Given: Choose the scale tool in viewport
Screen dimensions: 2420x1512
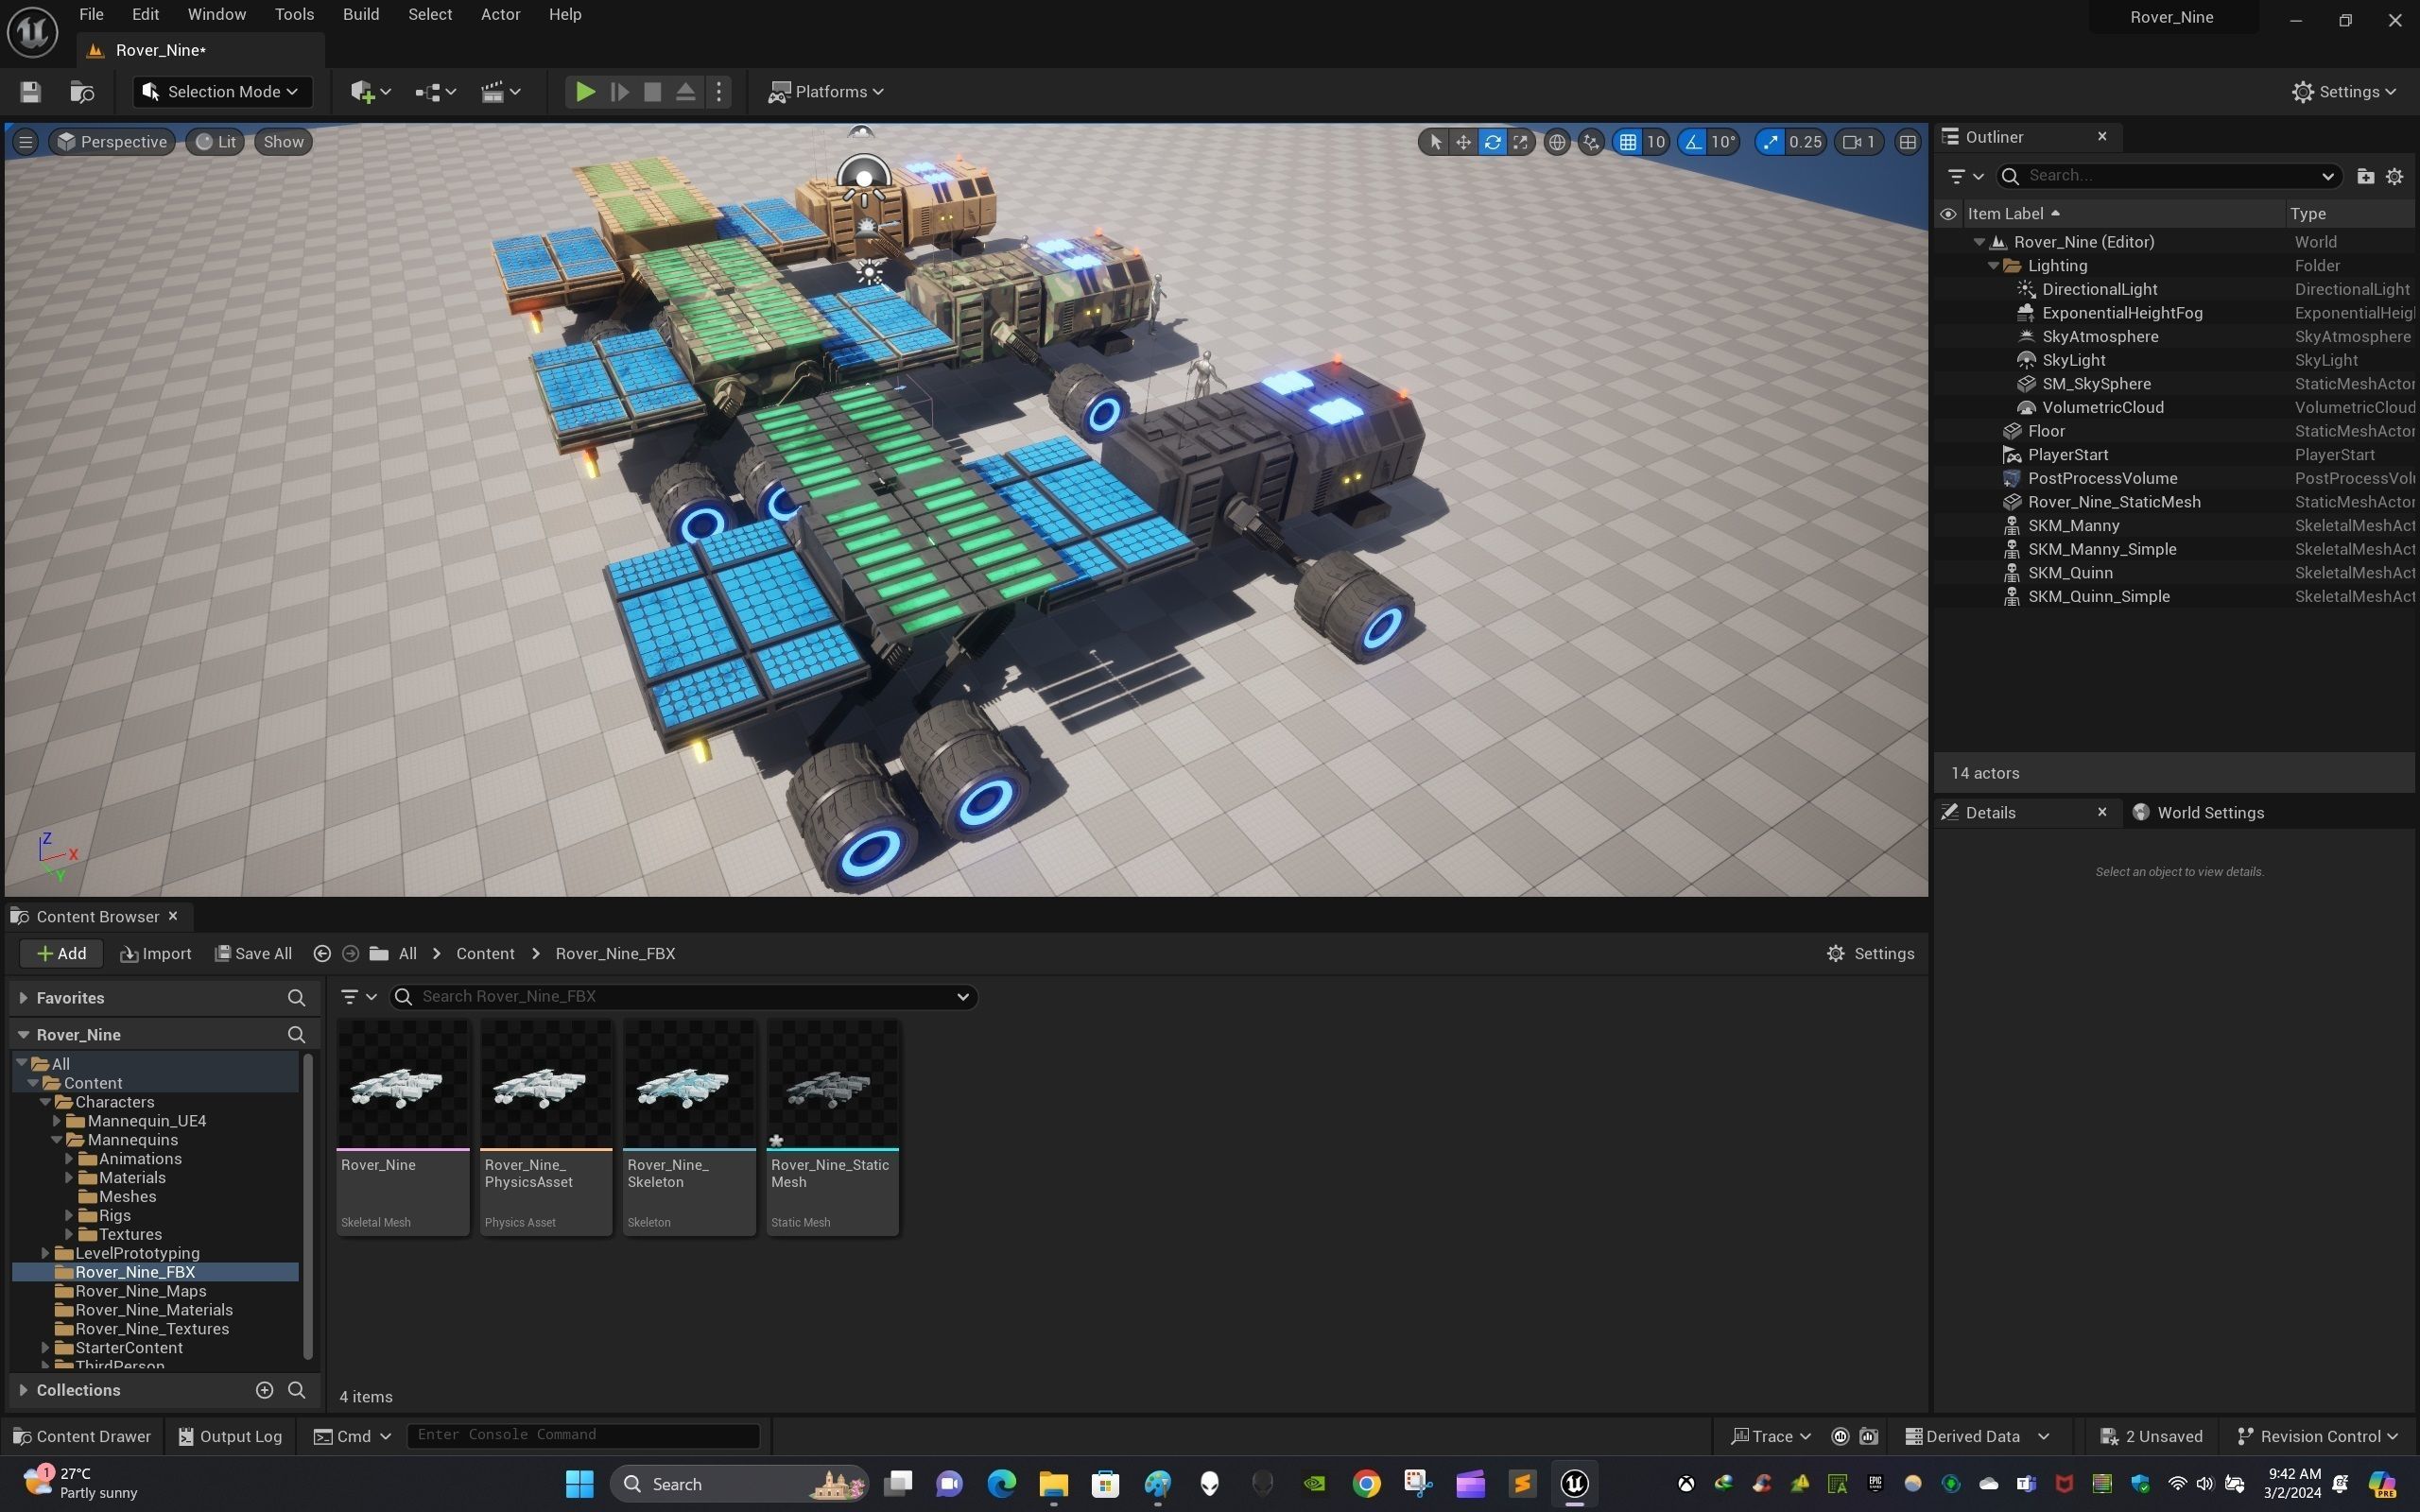Looking at the screenshot, I should pyautogui.click(x=1520, y=142).
